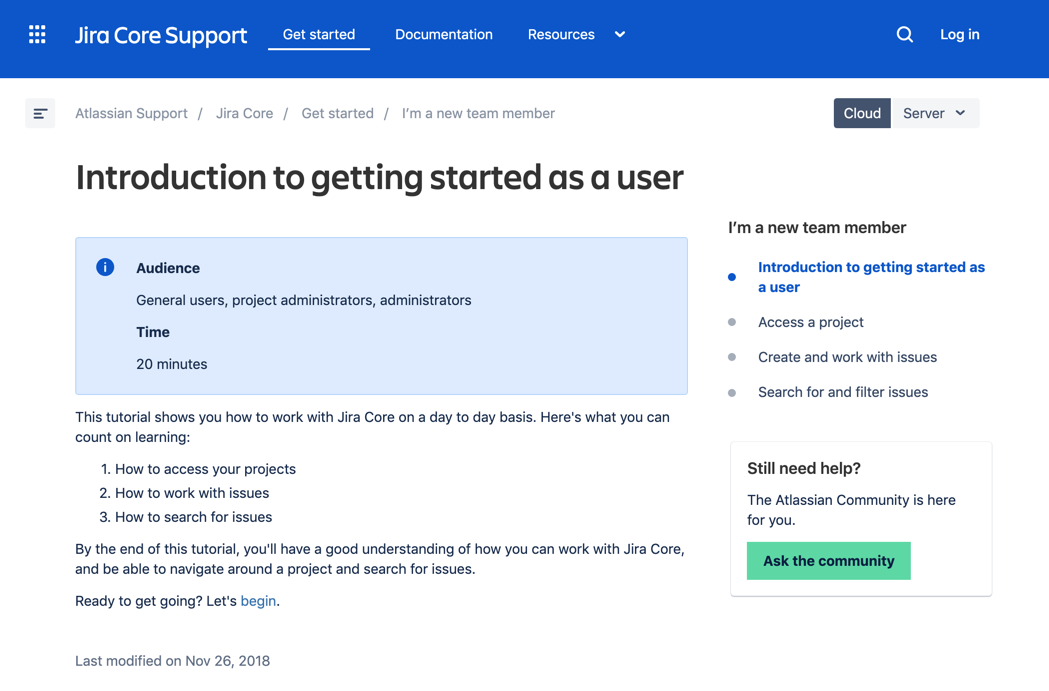Image resolution: width=1049 pixels, height=691 pixels.
Task: Open the Server version dropdown
Action: click(x=935, y=113)
